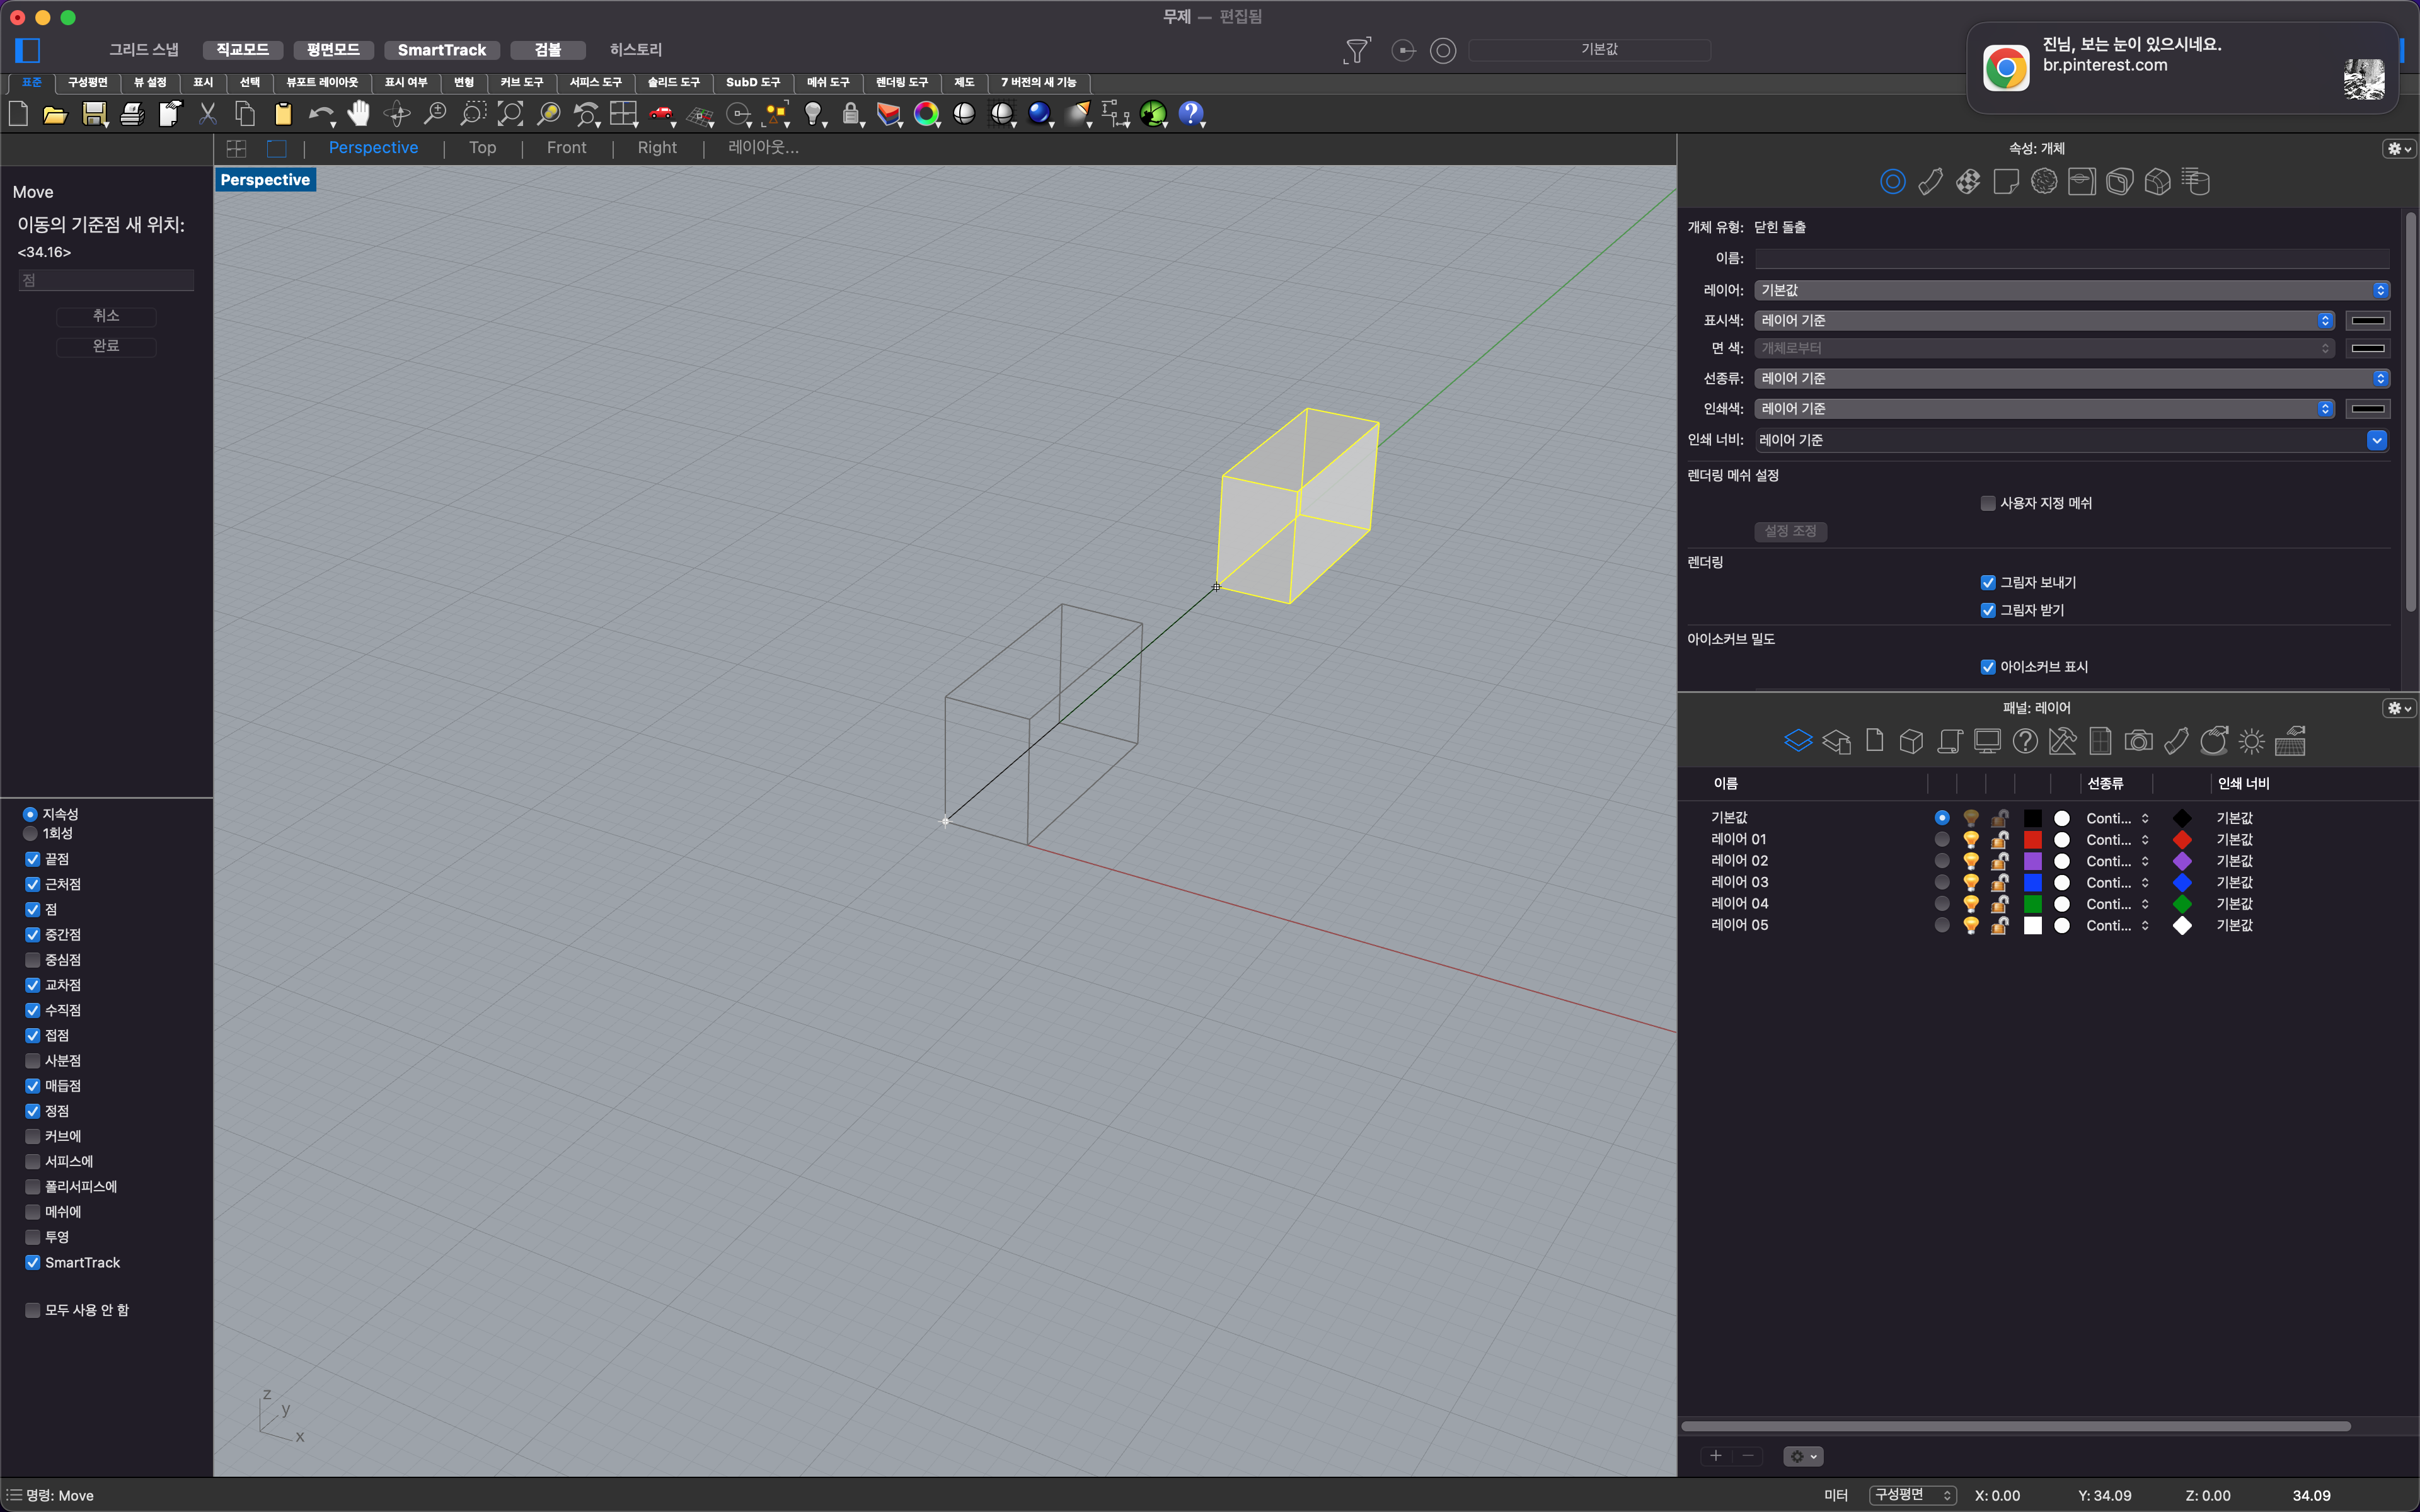
Task: Click the camera icon in layer panel toolbar
Action: pos(2138,741)
